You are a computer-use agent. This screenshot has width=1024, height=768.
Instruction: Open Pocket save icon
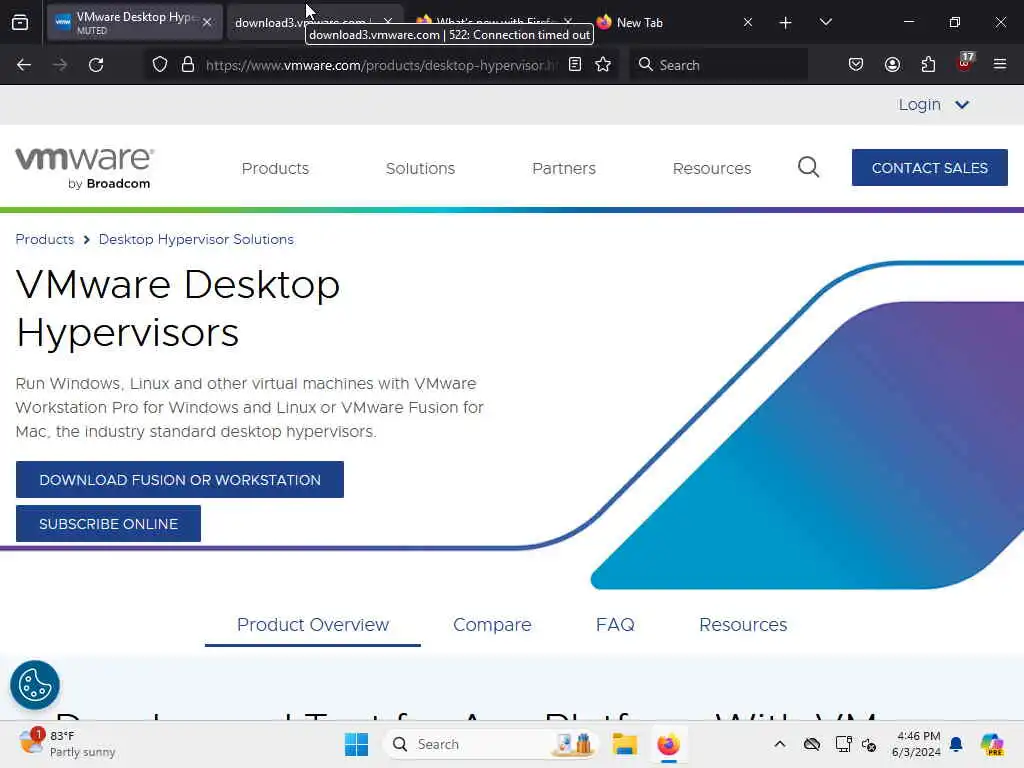pos(856,65)
